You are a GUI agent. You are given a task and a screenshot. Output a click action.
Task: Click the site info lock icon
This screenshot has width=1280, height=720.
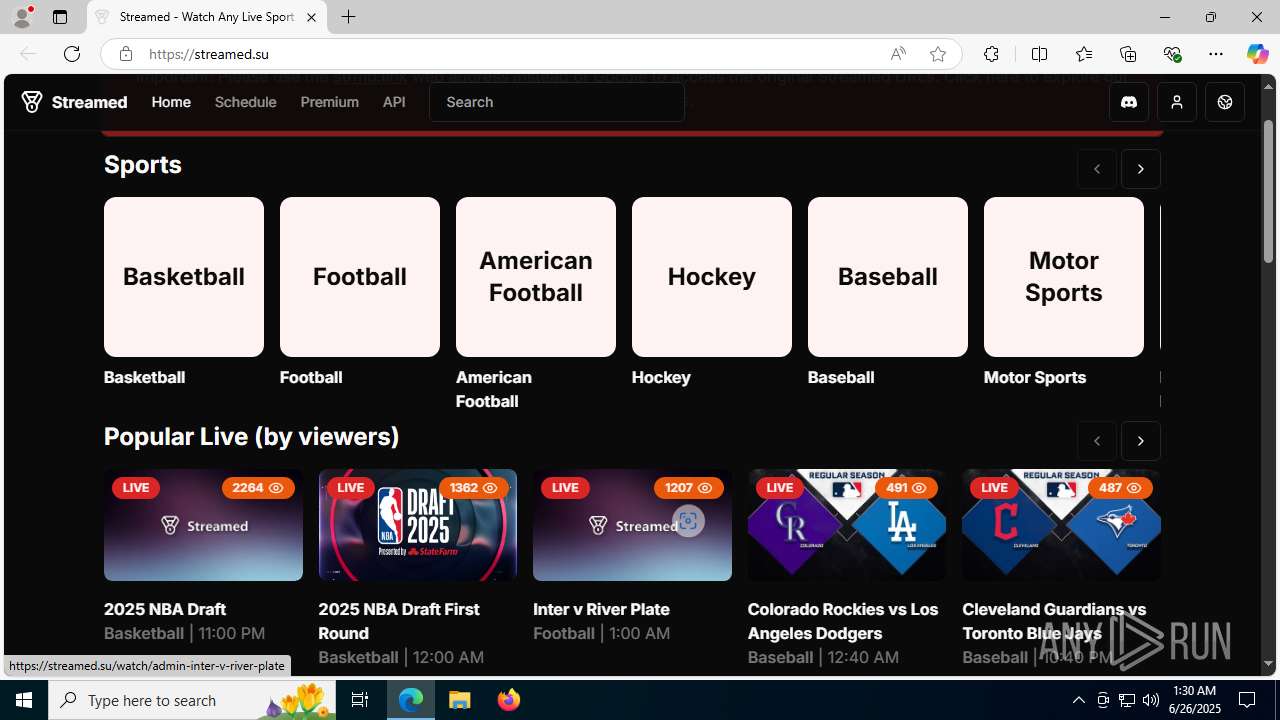click(126, 54)
